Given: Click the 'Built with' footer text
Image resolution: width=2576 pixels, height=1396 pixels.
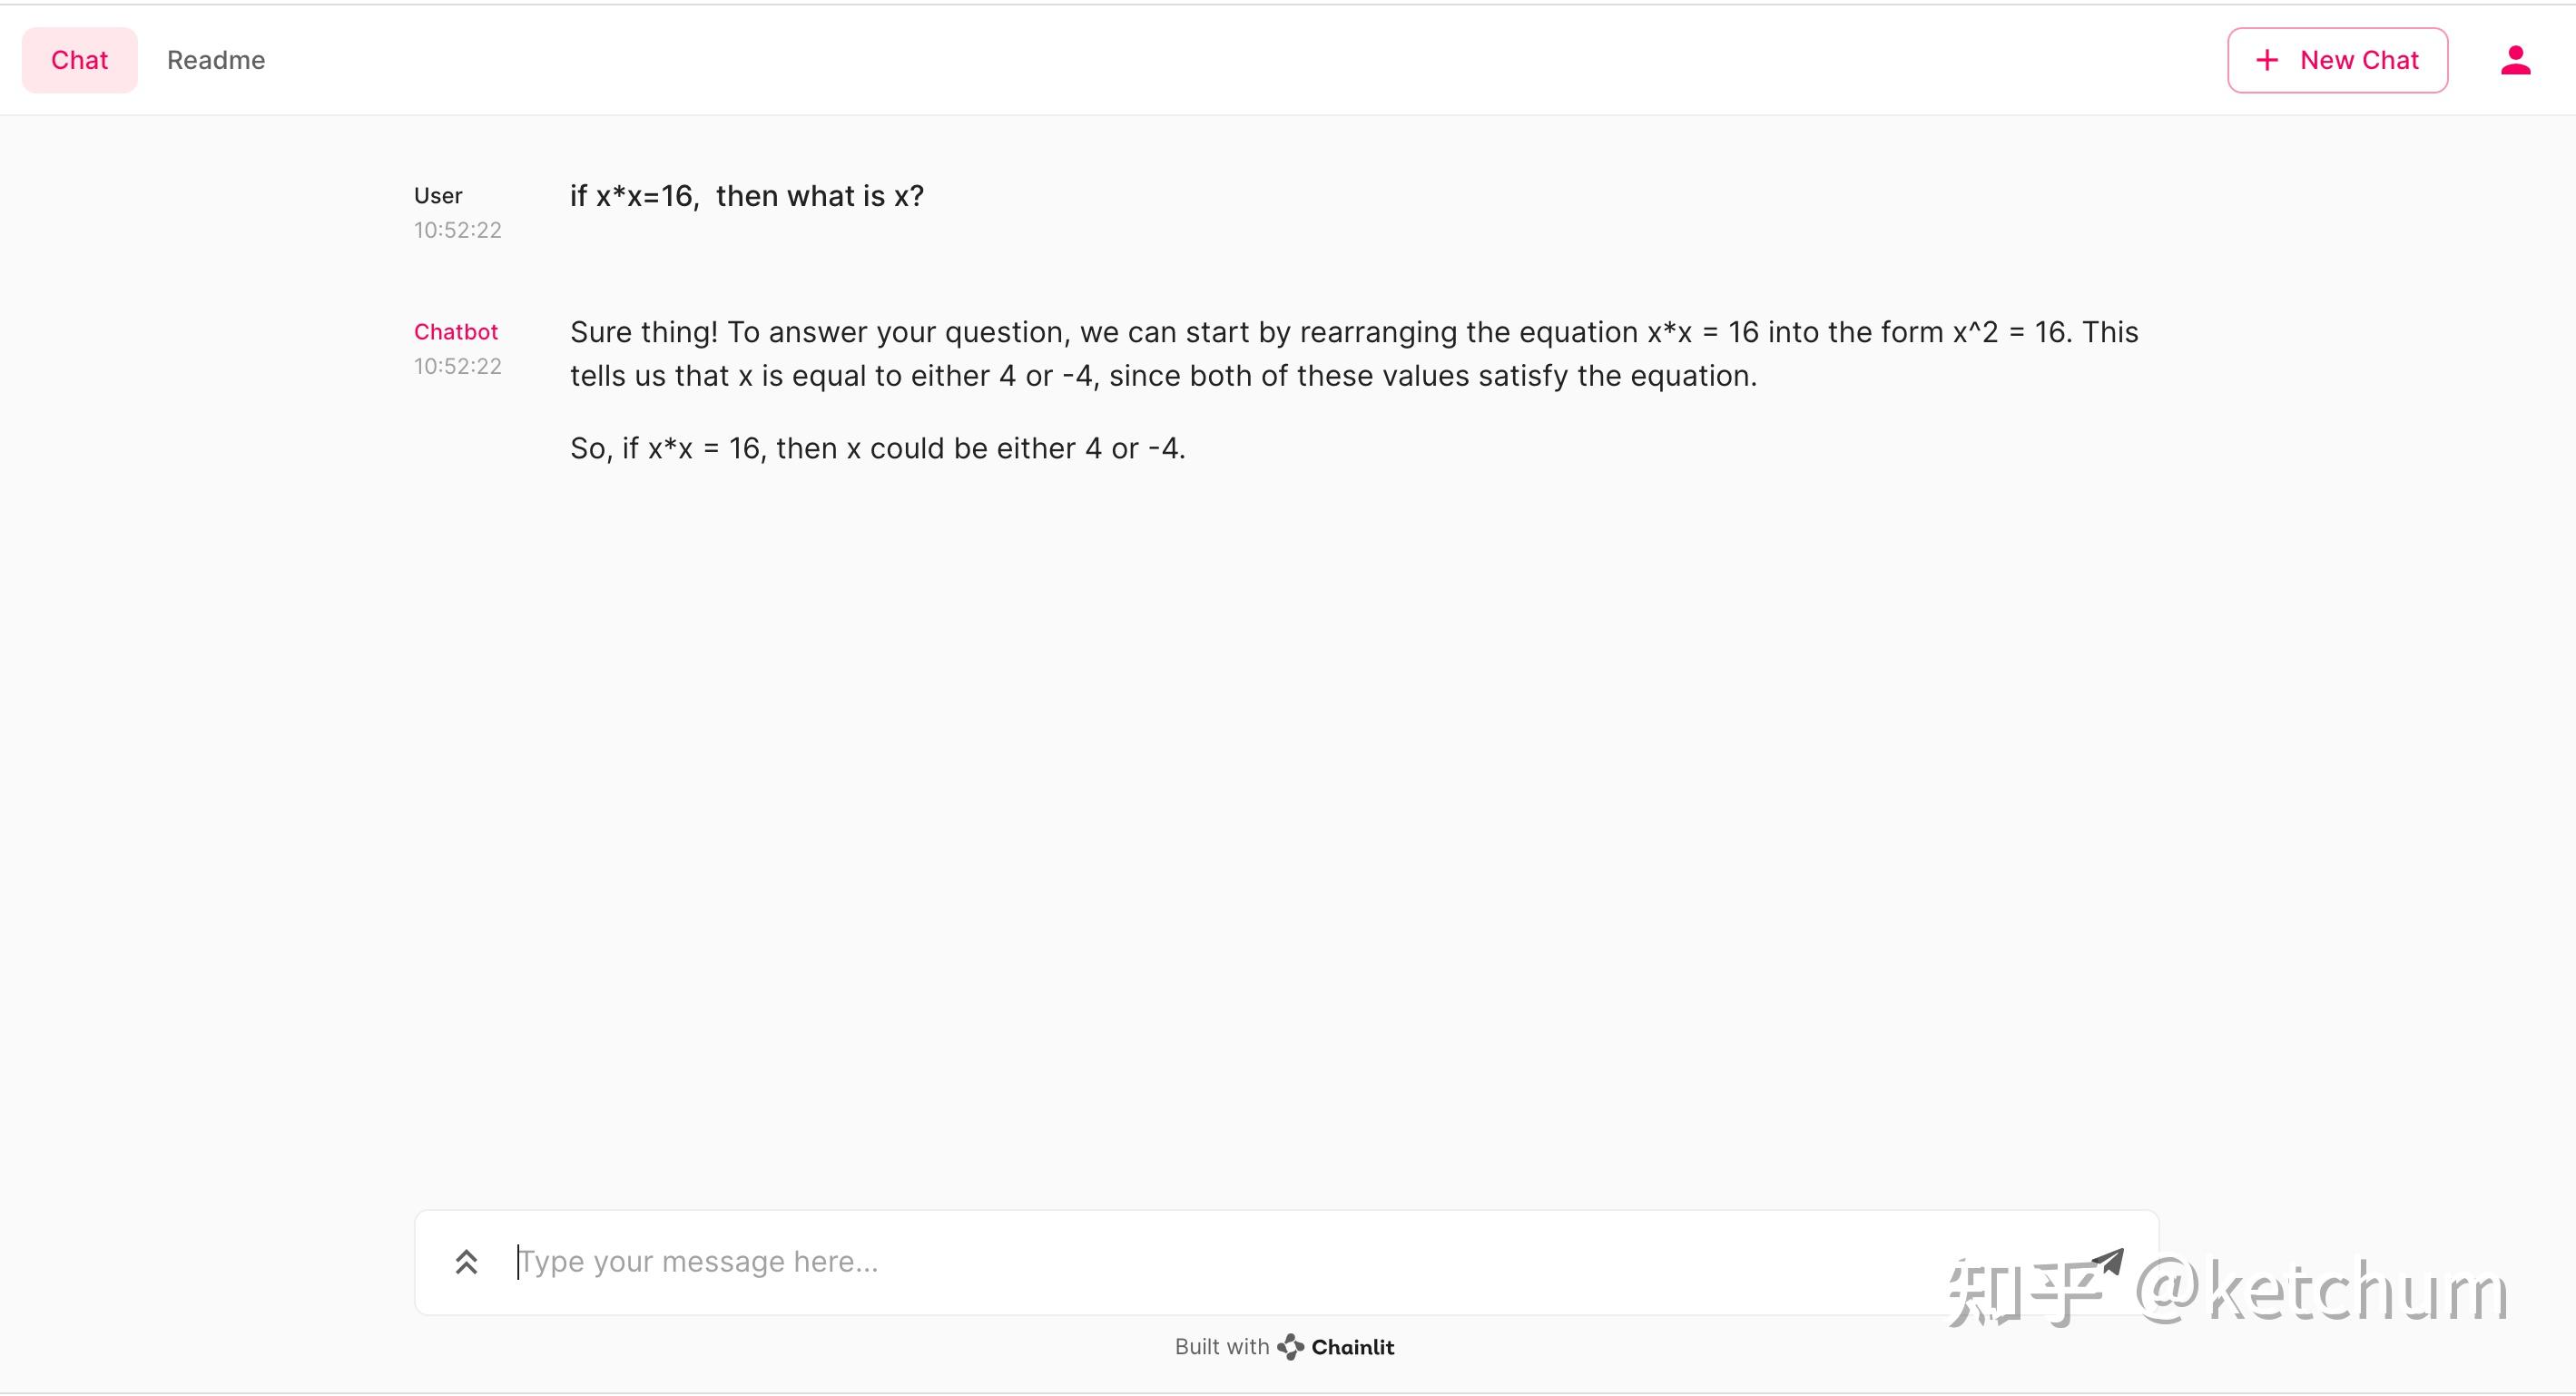Looking at the screenshot, I should [1222, 1347].
